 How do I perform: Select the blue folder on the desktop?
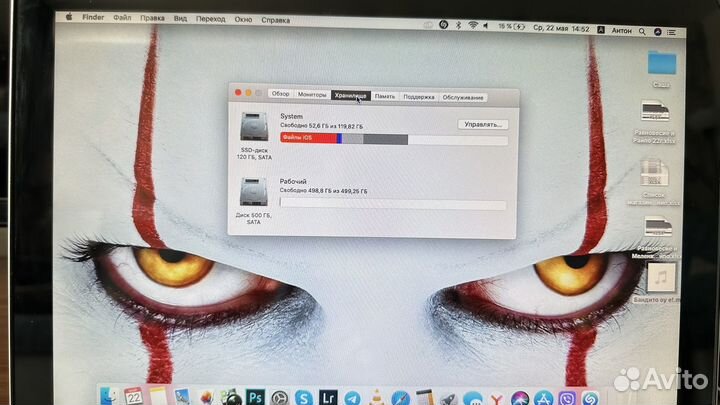(662, 62)
